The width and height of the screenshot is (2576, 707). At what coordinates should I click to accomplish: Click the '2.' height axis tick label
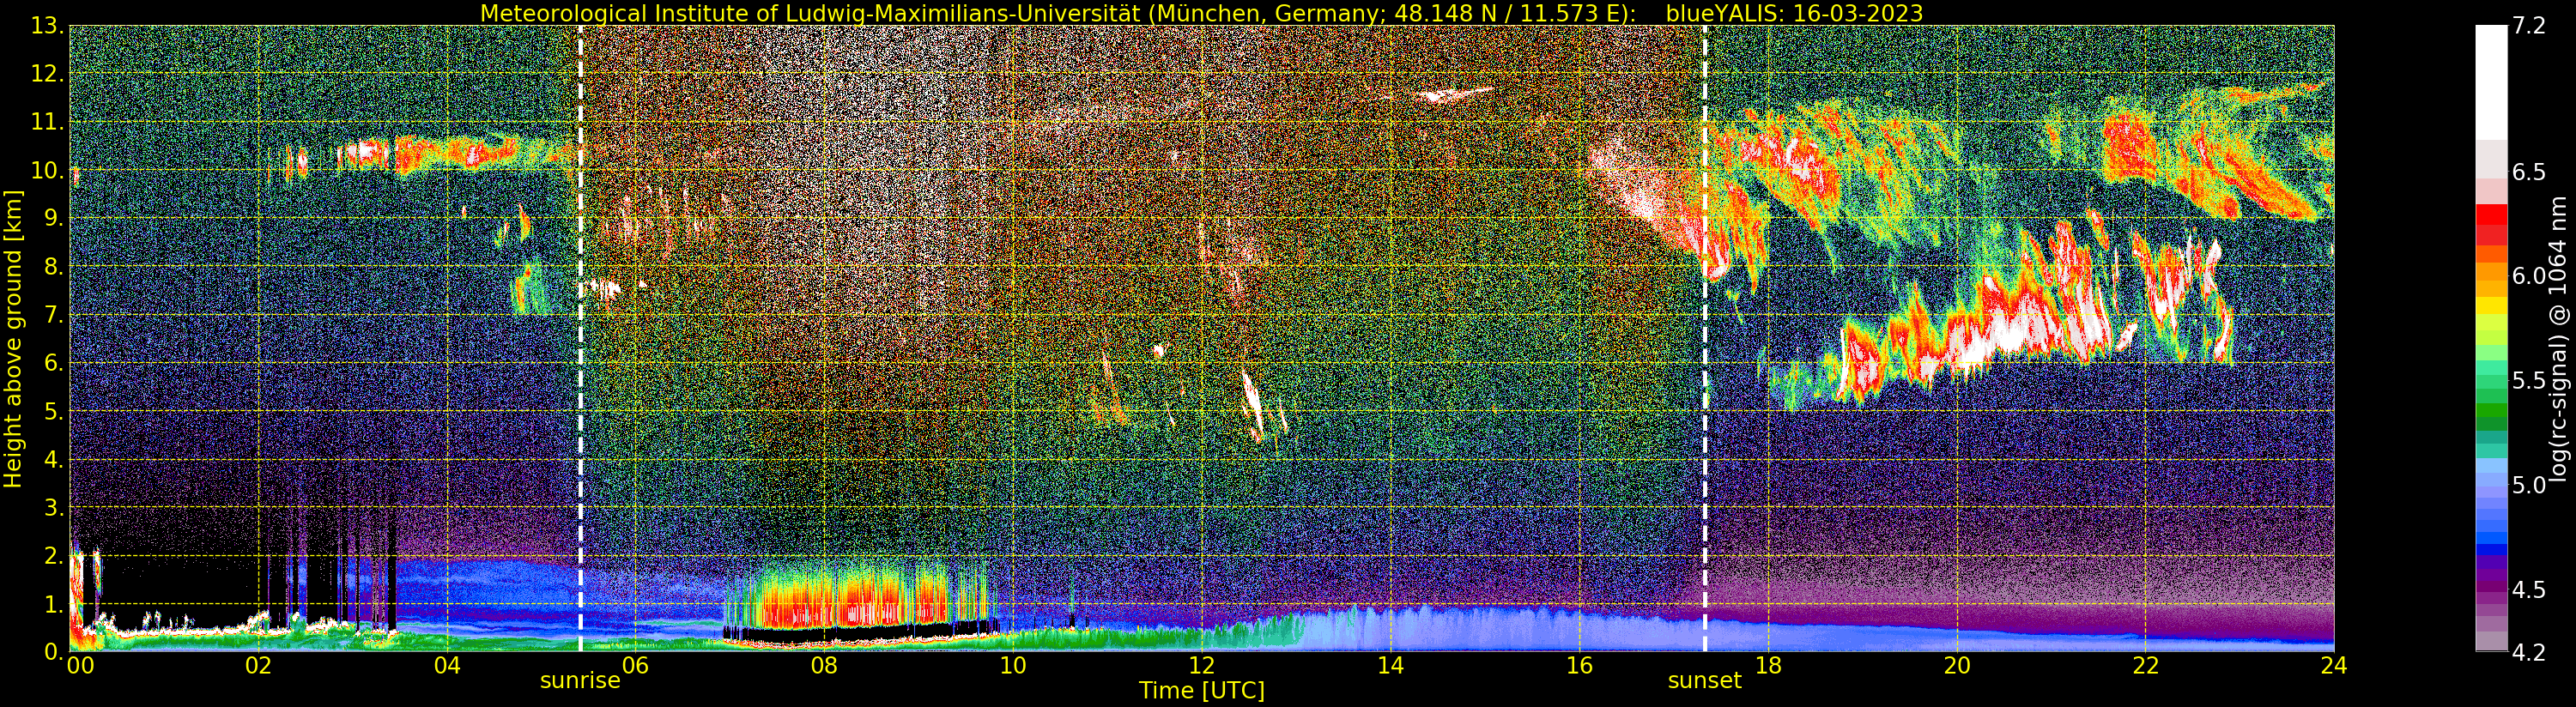(x=53, y=556)
